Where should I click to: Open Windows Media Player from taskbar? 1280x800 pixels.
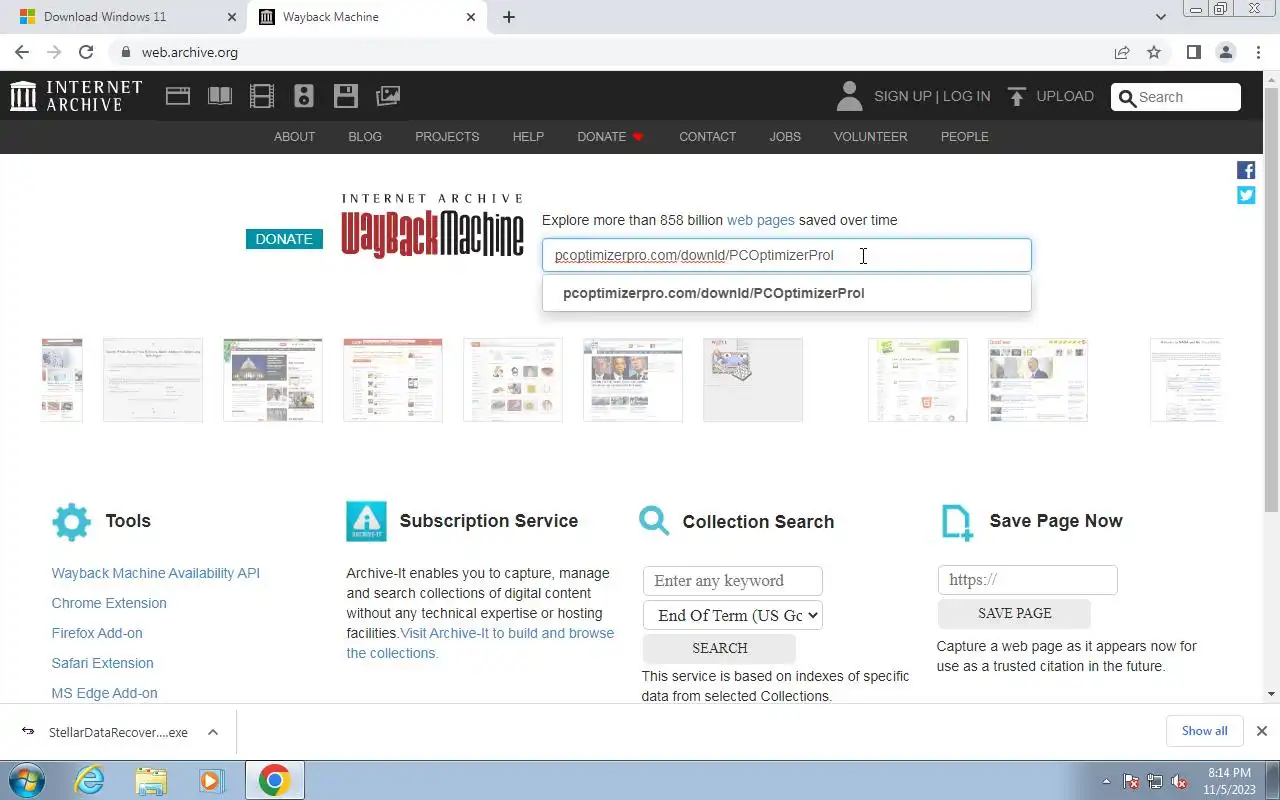(x=212, y=780)
